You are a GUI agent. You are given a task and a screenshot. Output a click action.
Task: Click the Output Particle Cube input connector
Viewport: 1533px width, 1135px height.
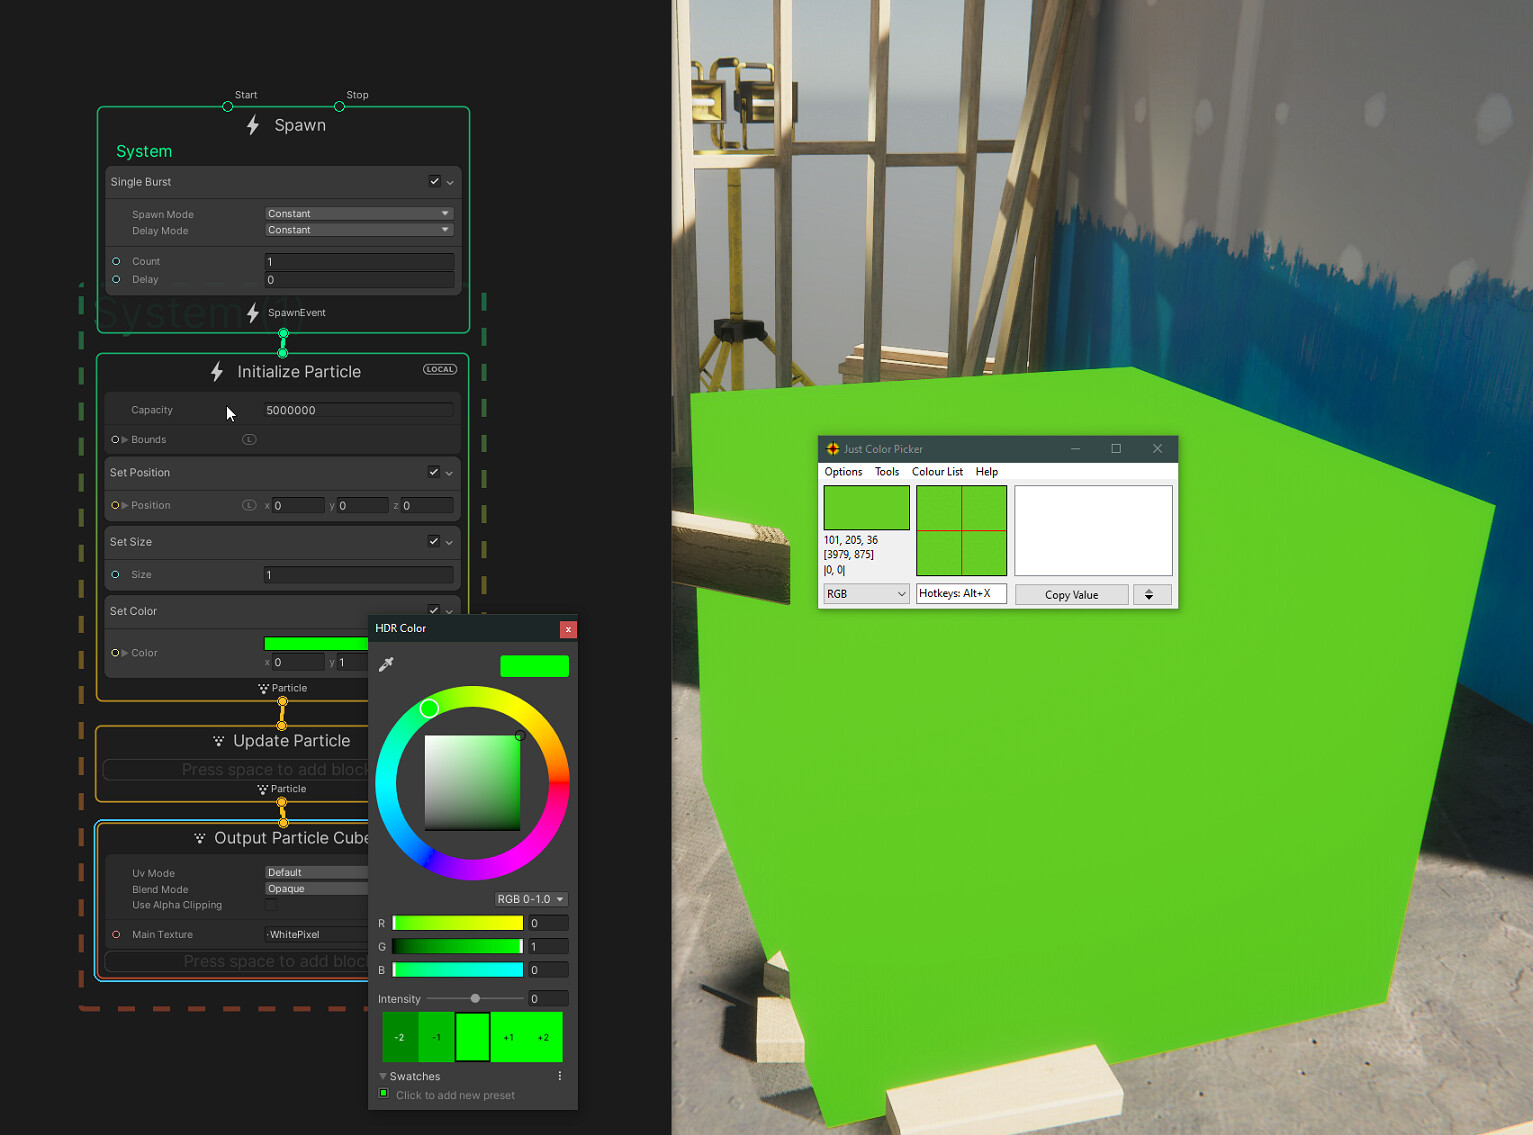pyautogui.click(x=284, y=822)
